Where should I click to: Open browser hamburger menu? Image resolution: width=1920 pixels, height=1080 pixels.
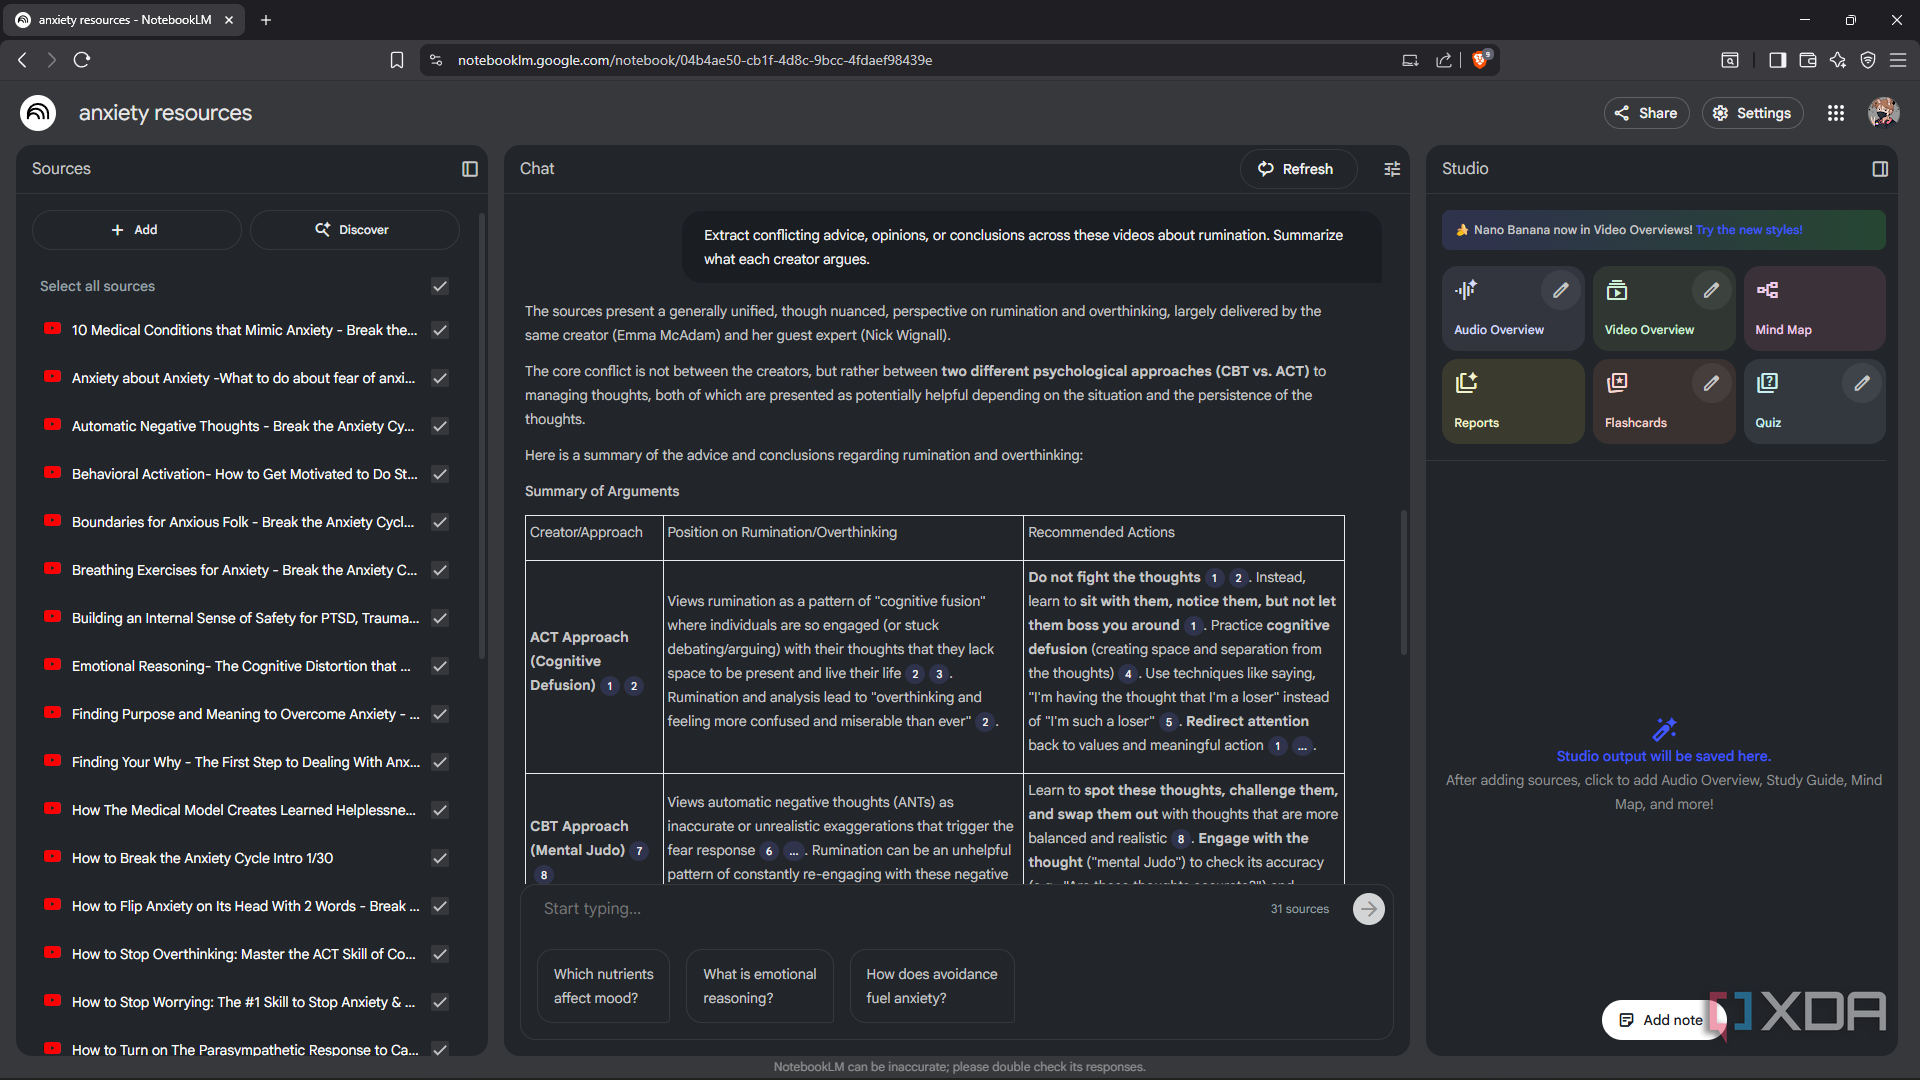click(1898, 60)
